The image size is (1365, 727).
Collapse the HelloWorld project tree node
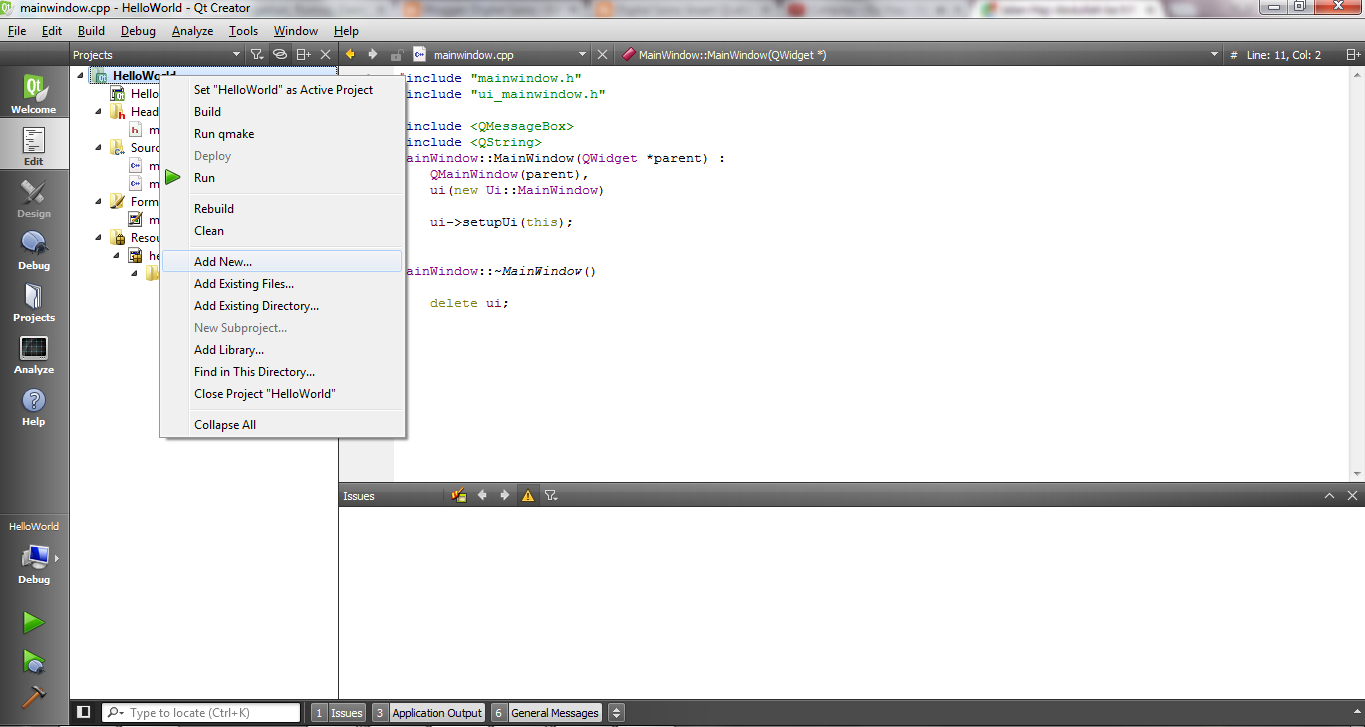pyautogui.click(x=80, y=75)
